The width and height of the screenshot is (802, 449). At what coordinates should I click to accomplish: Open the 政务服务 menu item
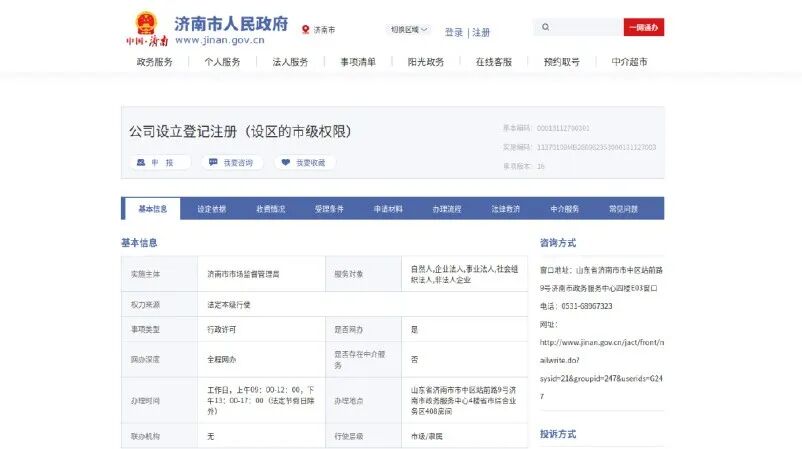point(155,62)
